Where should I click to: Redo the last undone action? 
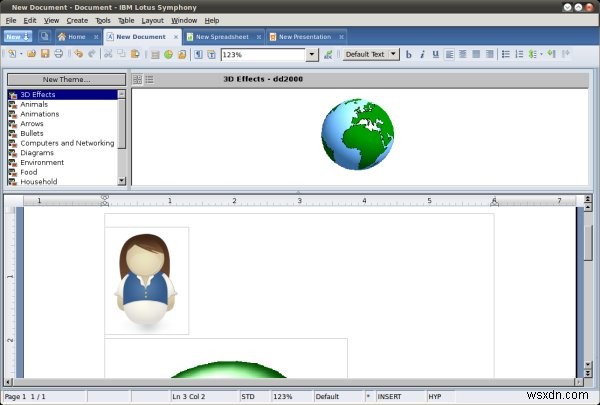coord(92,54)
